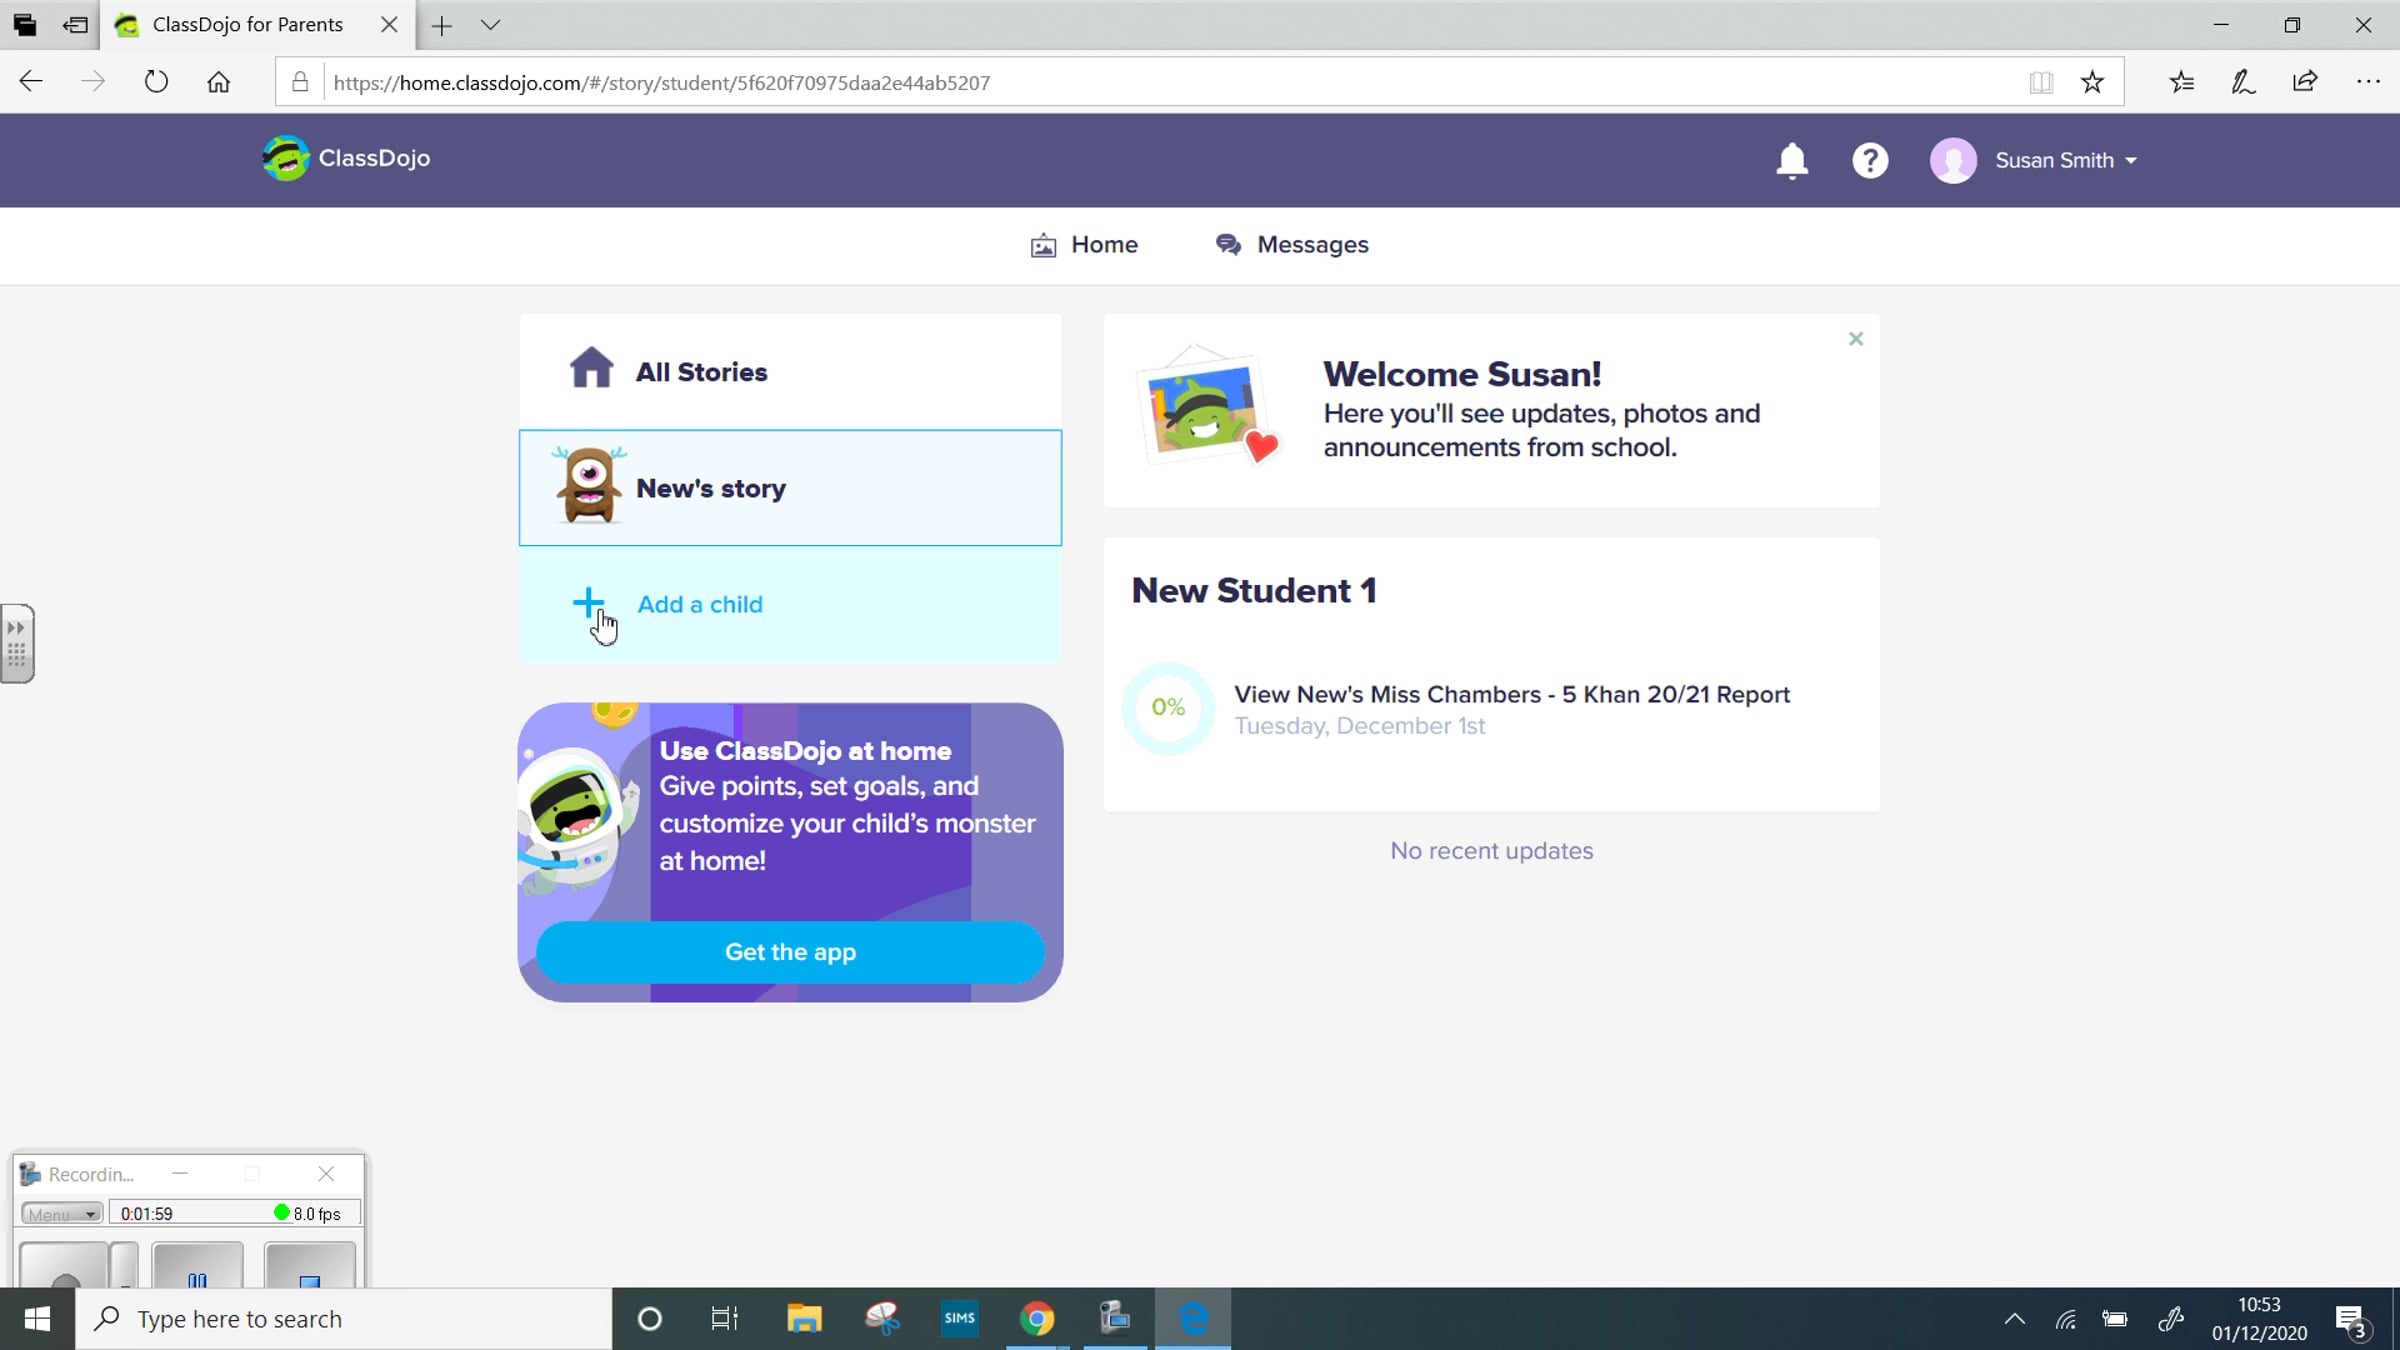
Task: Click the Wi-Fi network tray icon
Action: coord(2066,1319)
